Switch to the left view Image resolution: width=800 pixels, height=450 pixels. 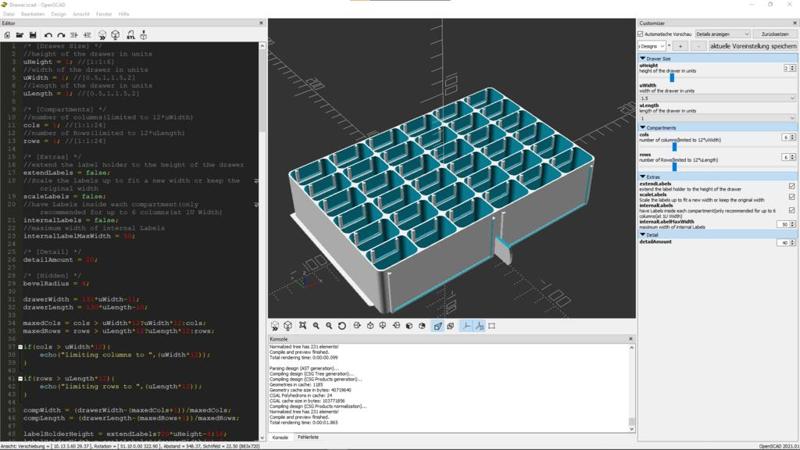pyautogui.click(x=396, y=326)
